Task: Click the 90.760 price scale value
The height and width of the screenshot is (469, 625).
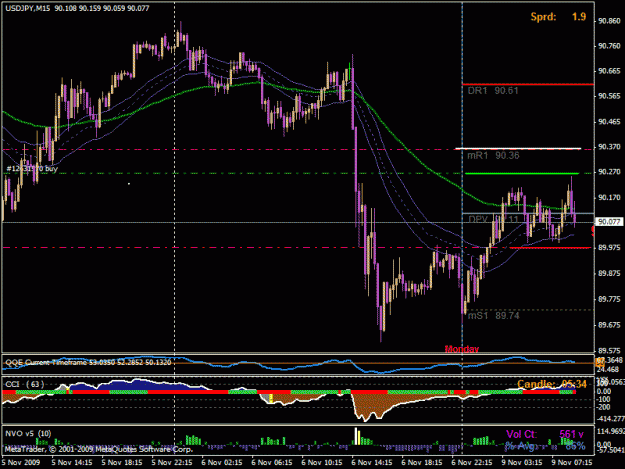Action: click(x=609, y=46)
